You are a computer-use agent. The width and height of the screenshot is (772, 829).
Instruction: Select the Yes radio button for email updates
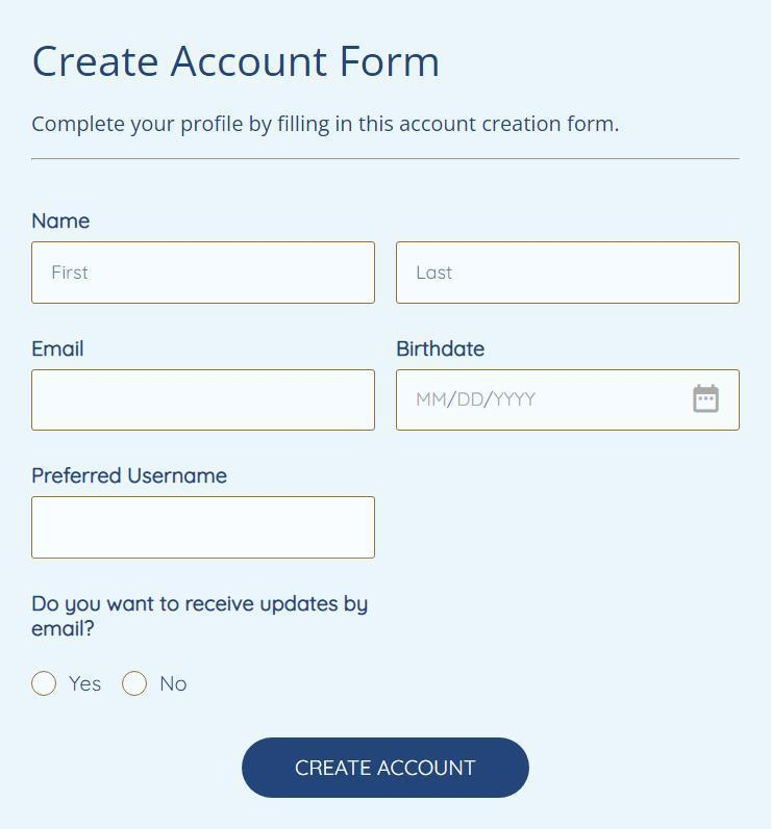[43, 683]
